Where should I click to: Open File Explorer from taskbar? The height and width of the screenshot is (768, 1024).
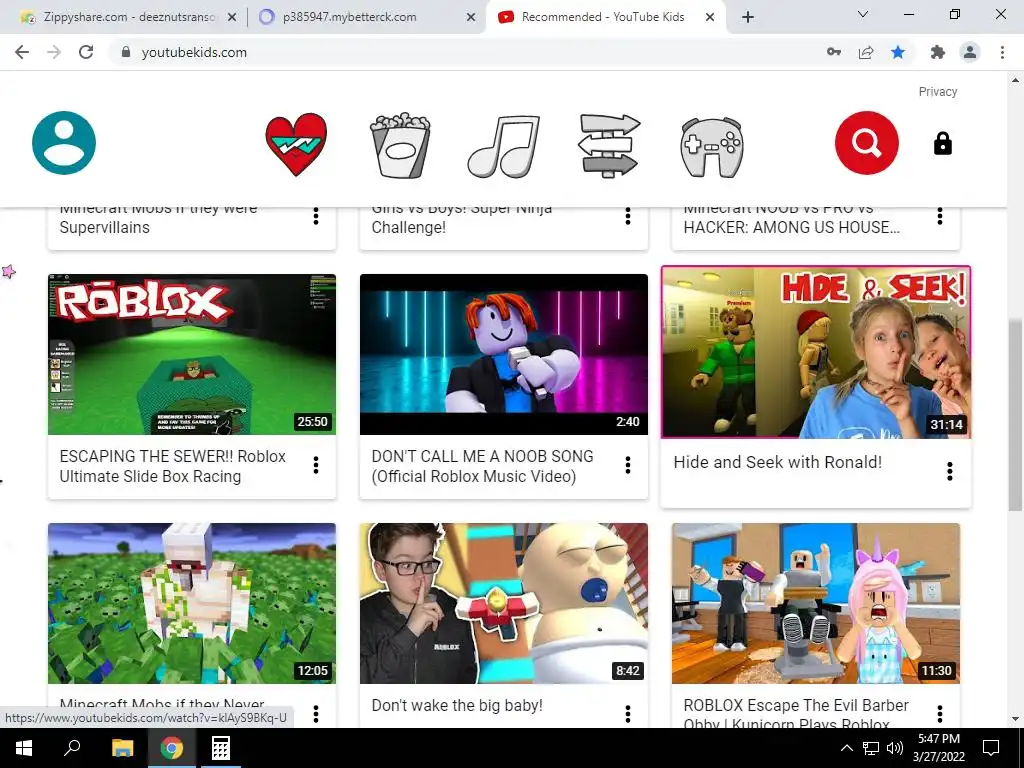(x=122, y=748)
